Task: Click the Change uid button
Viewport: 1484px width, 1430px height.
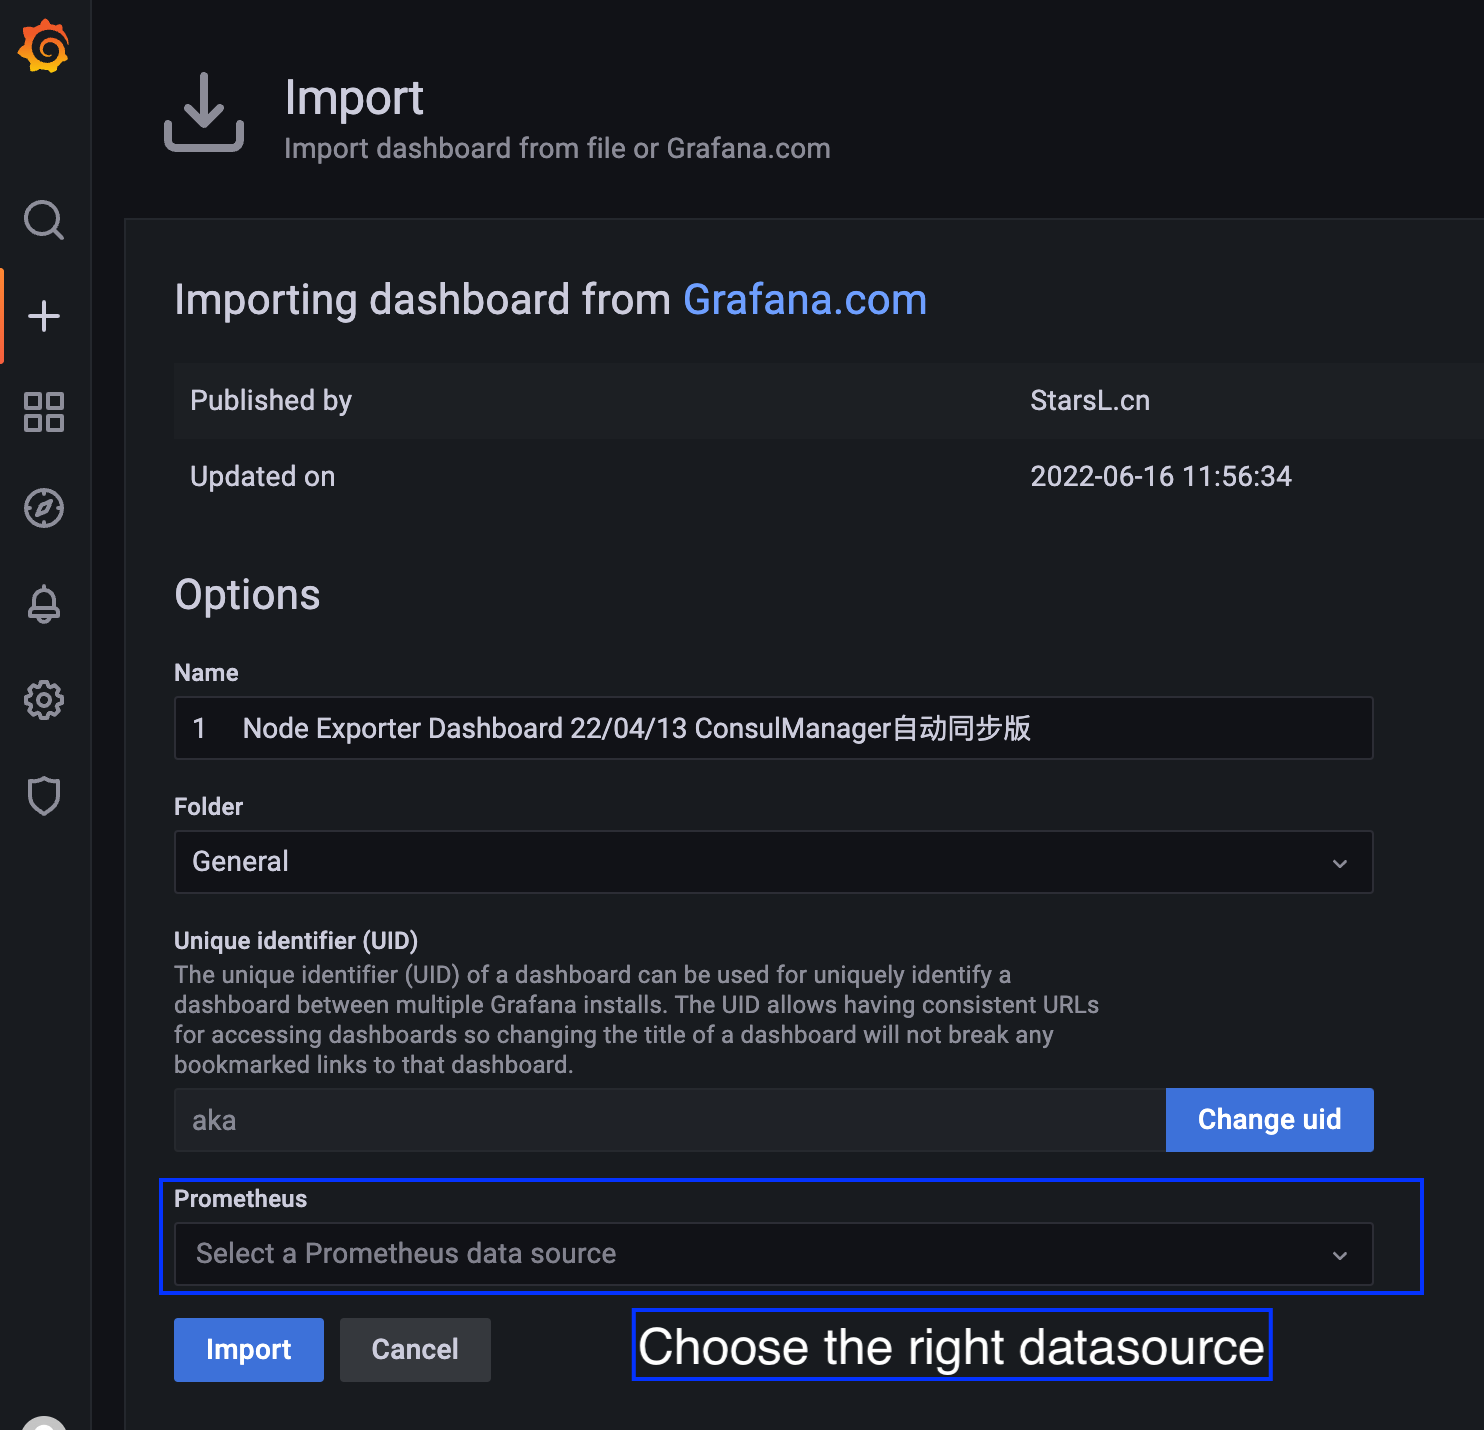Action: pos(1269,1120)
